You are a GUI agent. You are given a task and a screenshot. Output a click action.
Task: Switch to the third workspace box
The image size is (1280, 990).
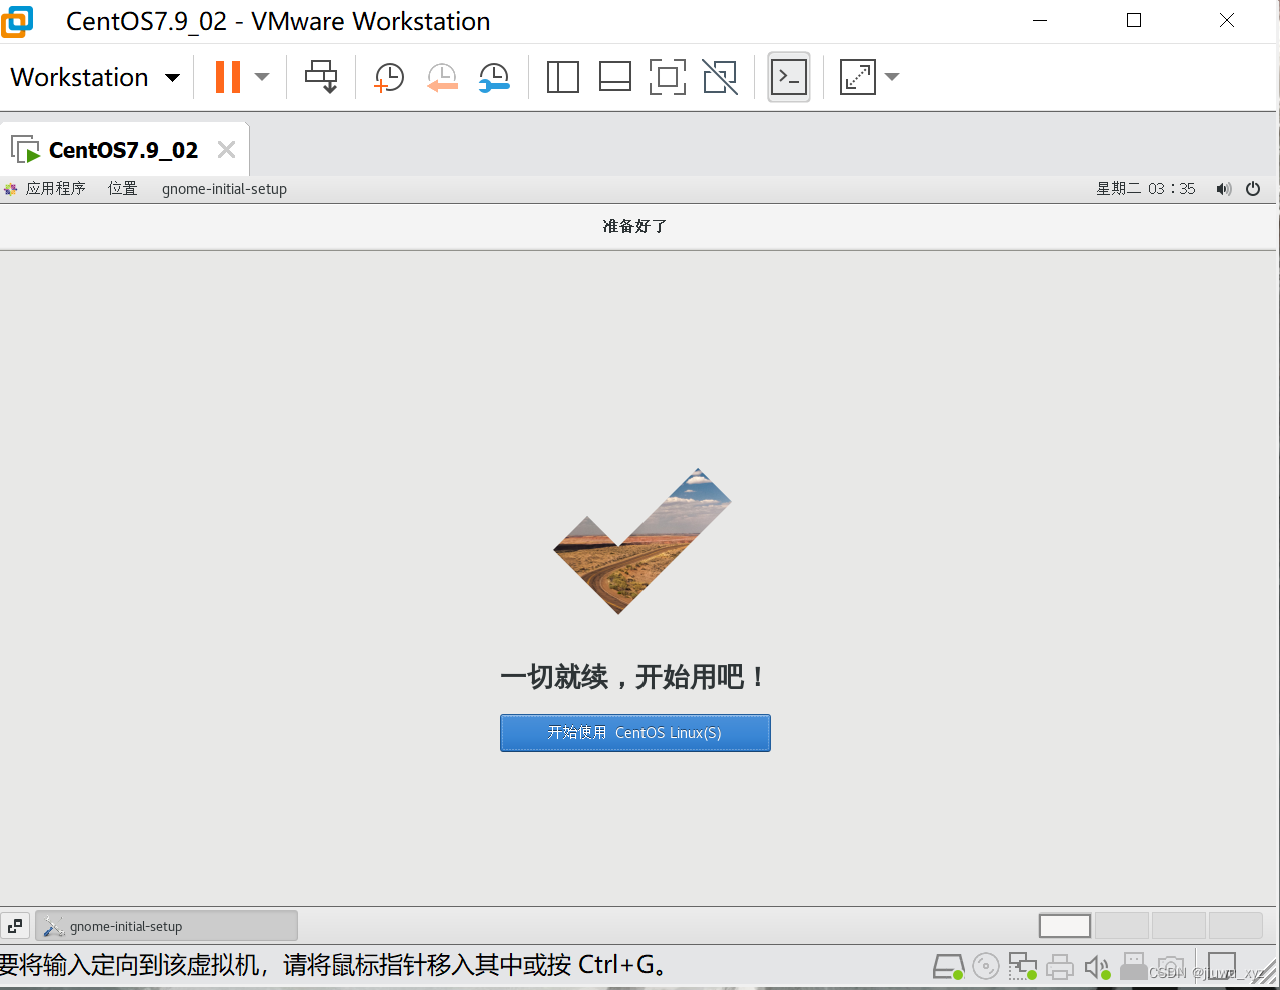(x=1179, y=926)
